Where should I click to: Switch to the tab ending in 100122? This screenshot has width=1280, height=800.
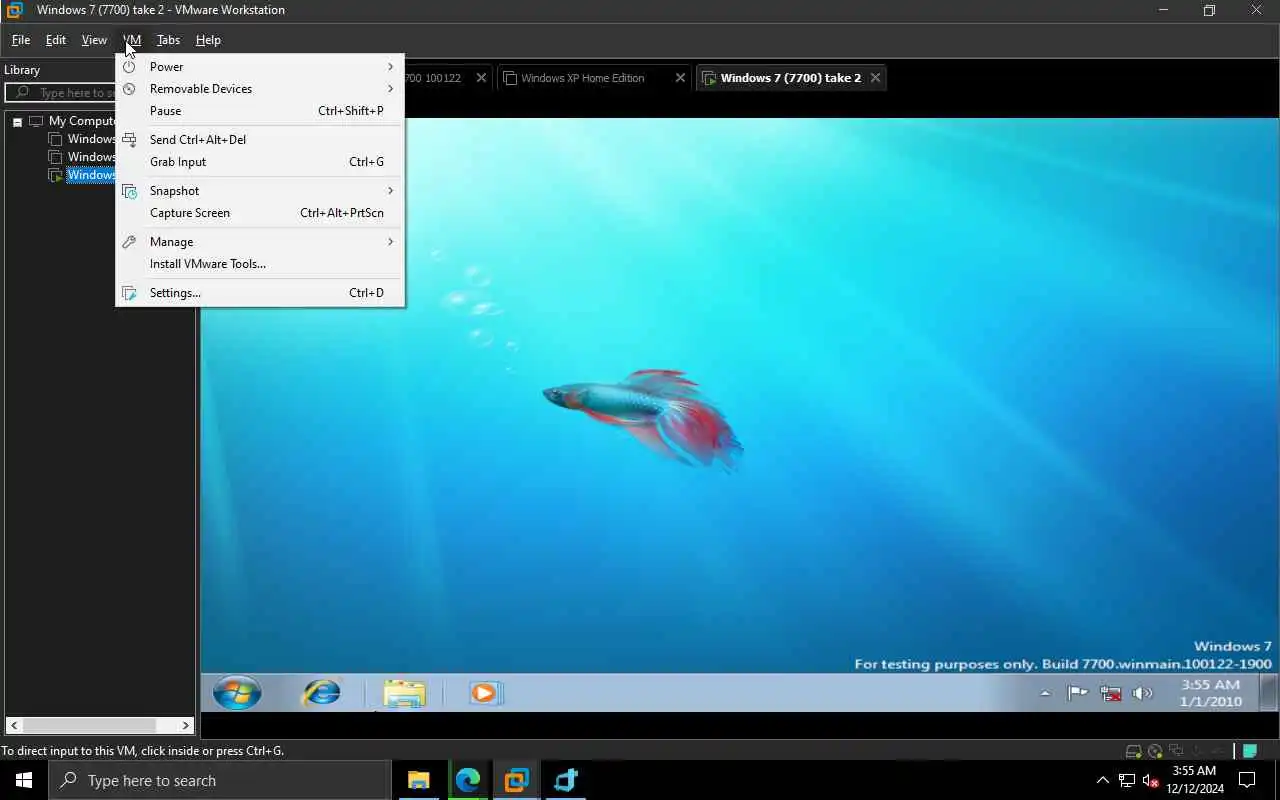pos(433,78)
